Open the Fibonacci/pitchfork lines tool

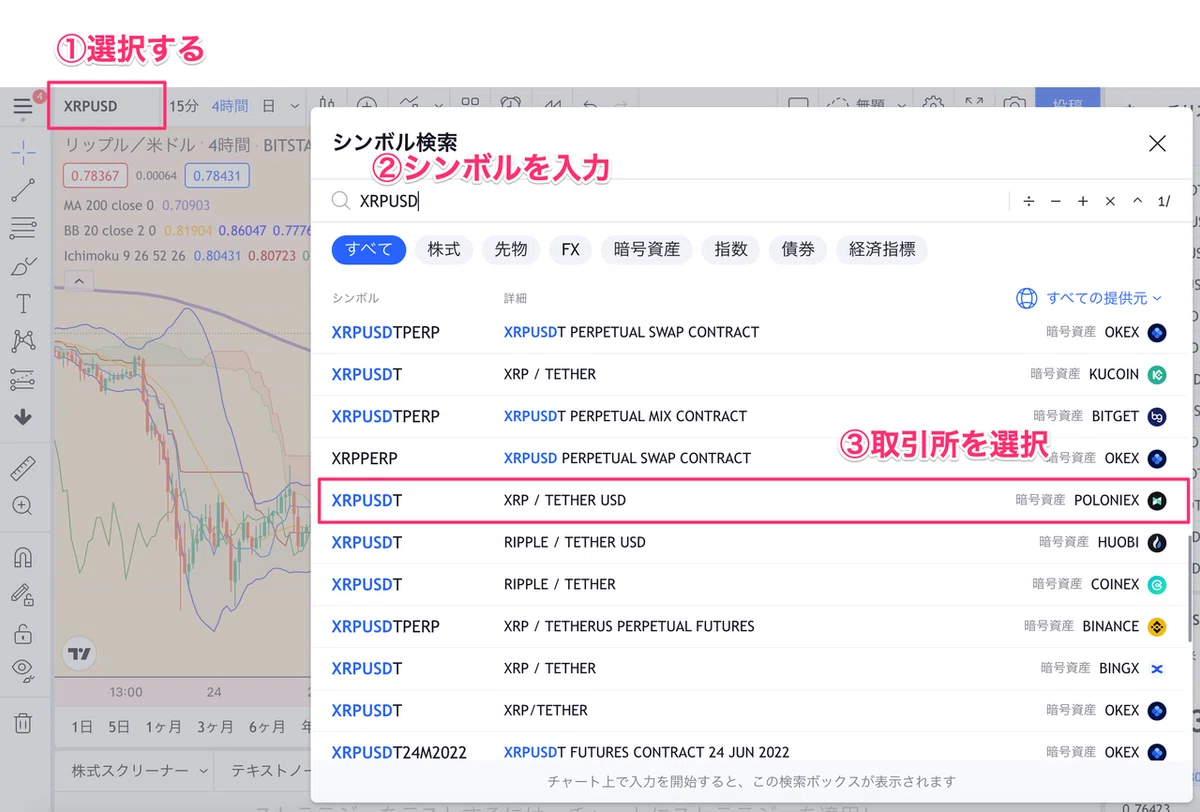pos(23,228)
